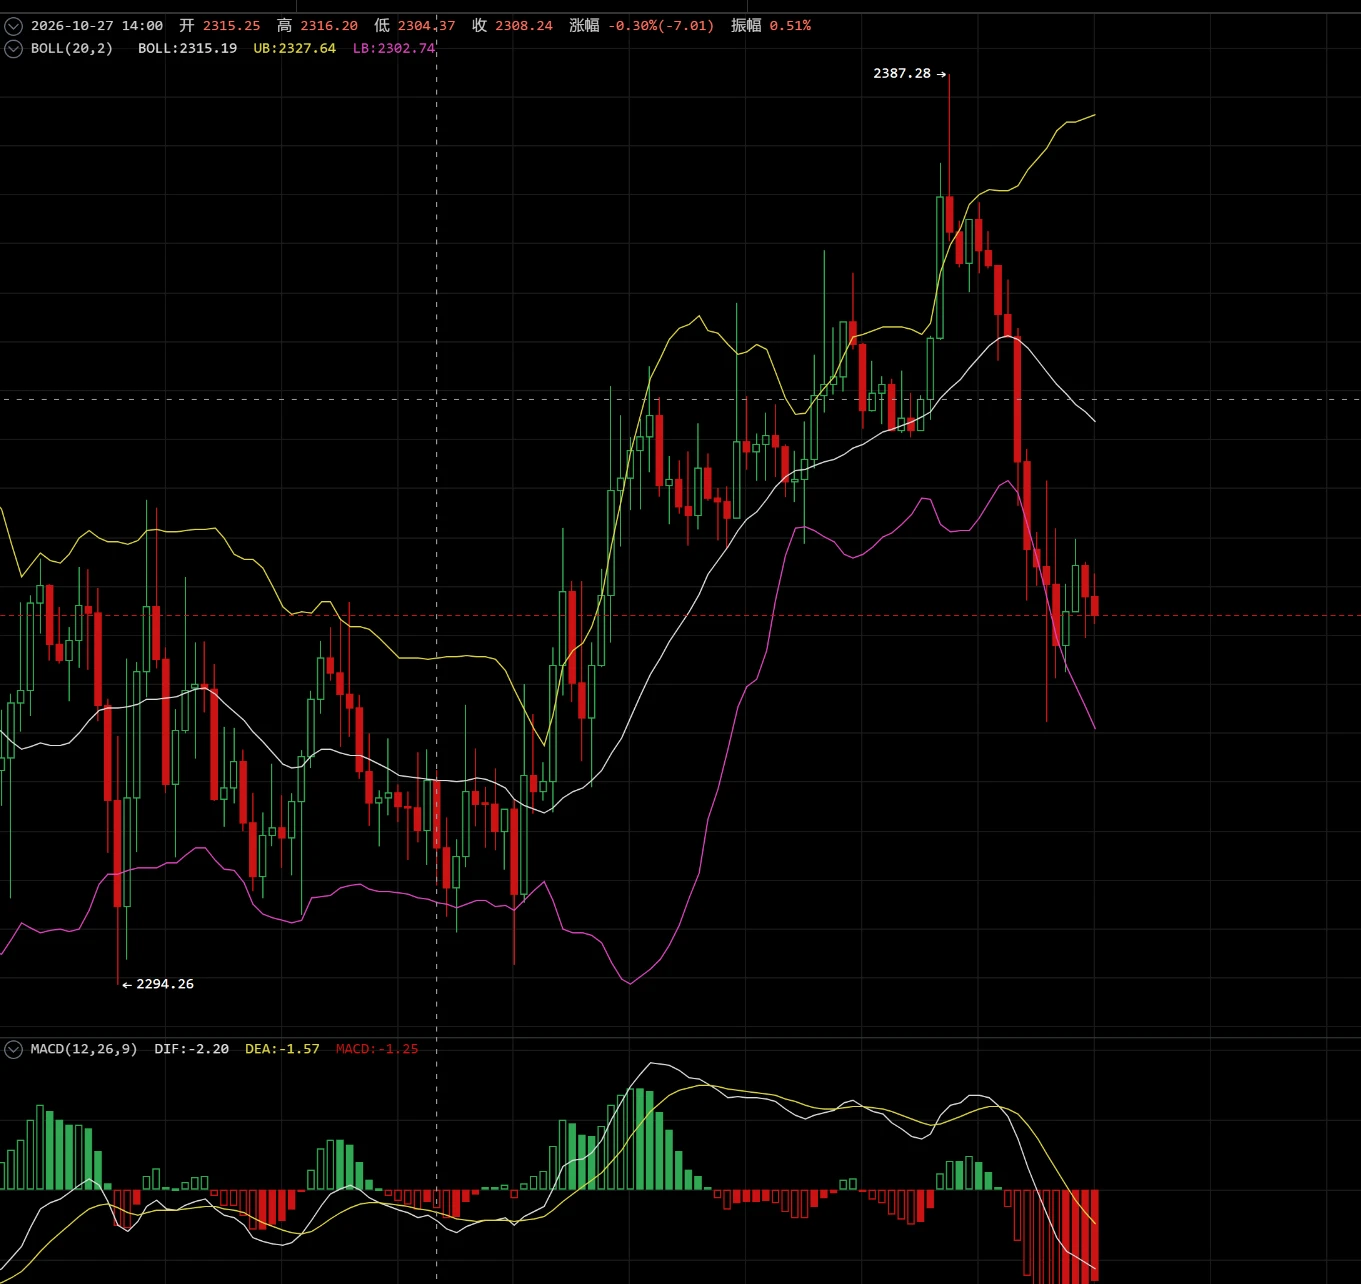The width and height of the screenshot is (1361, 1284).
Task: Select the close price value 2308.24
Action: click(524, 26)
